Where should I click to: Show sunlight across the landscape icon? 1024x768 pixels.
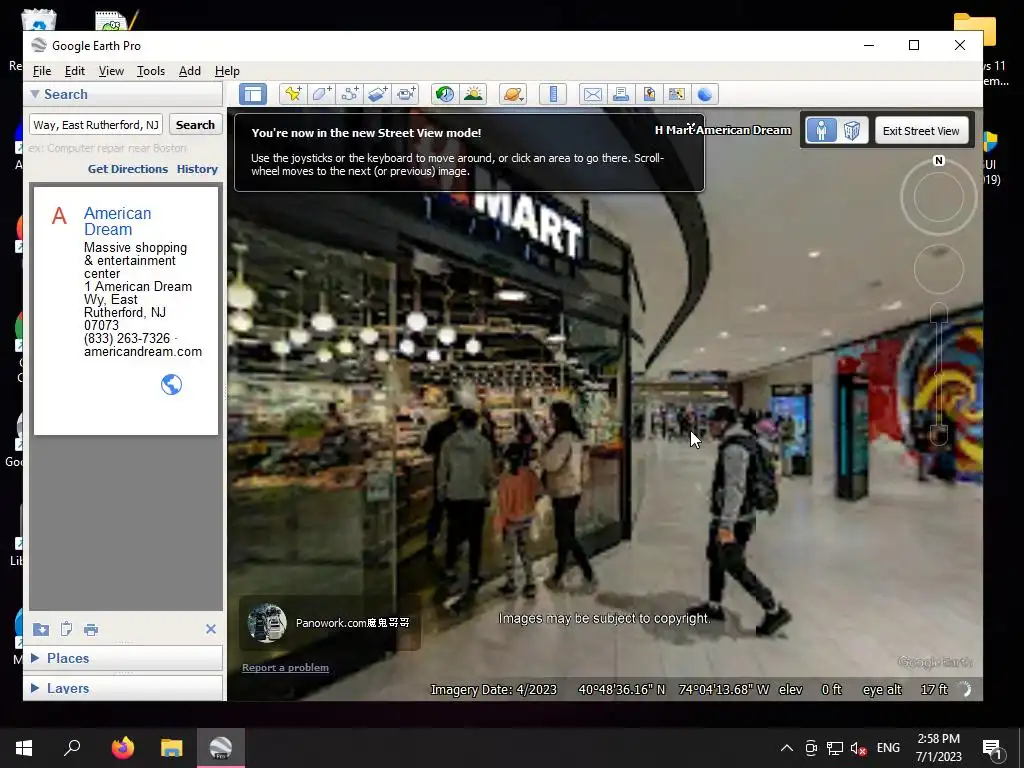(473, 94)
